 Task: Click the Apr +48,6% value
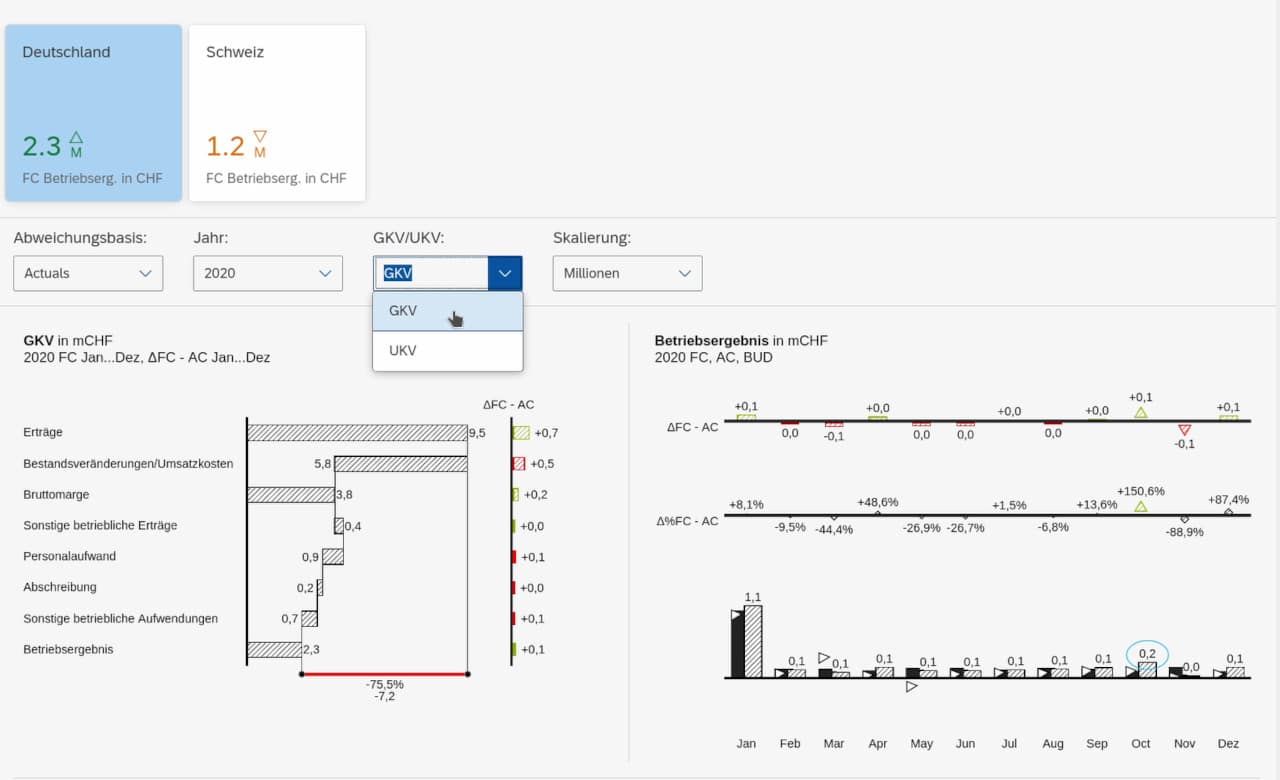coord(877,502)
